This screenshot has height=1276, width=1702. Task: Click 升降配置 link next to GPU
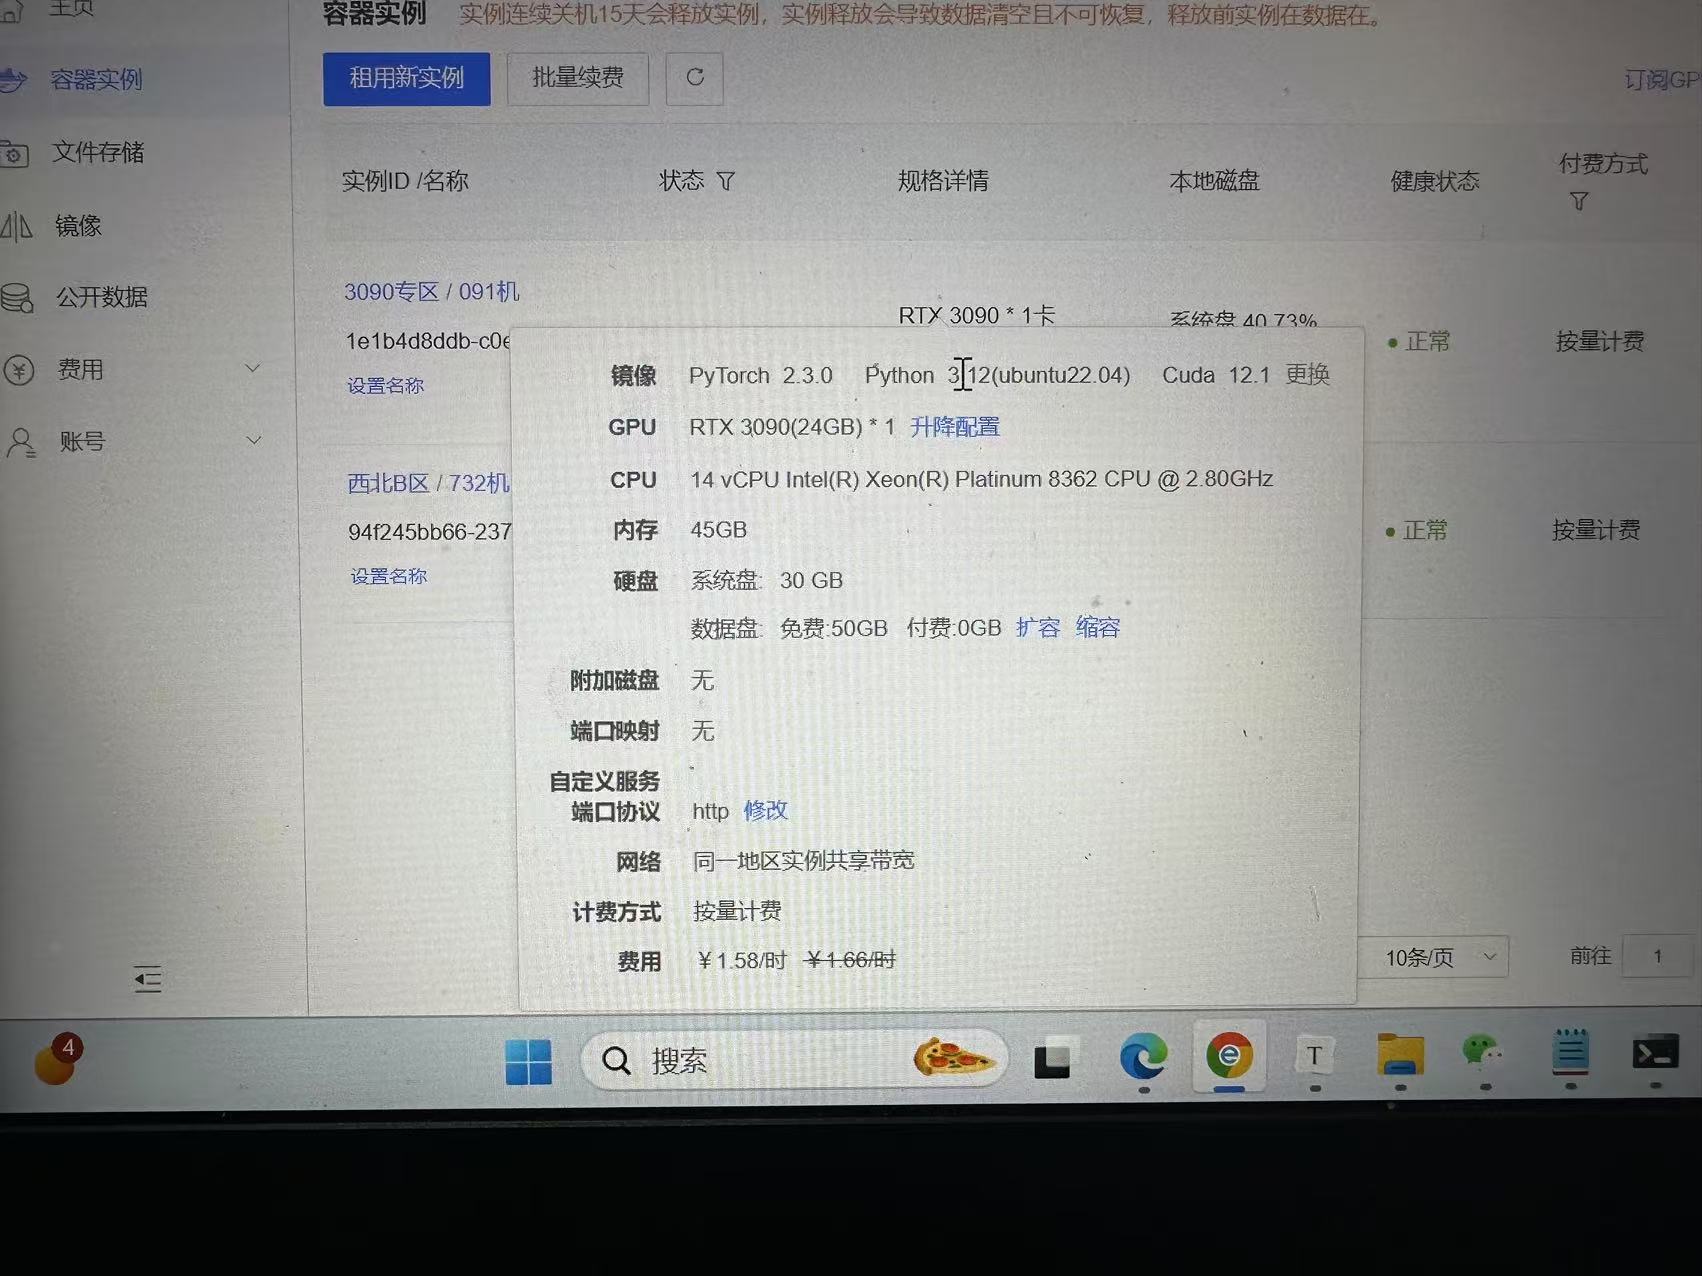pyautogui.click(x=955, y=428)
